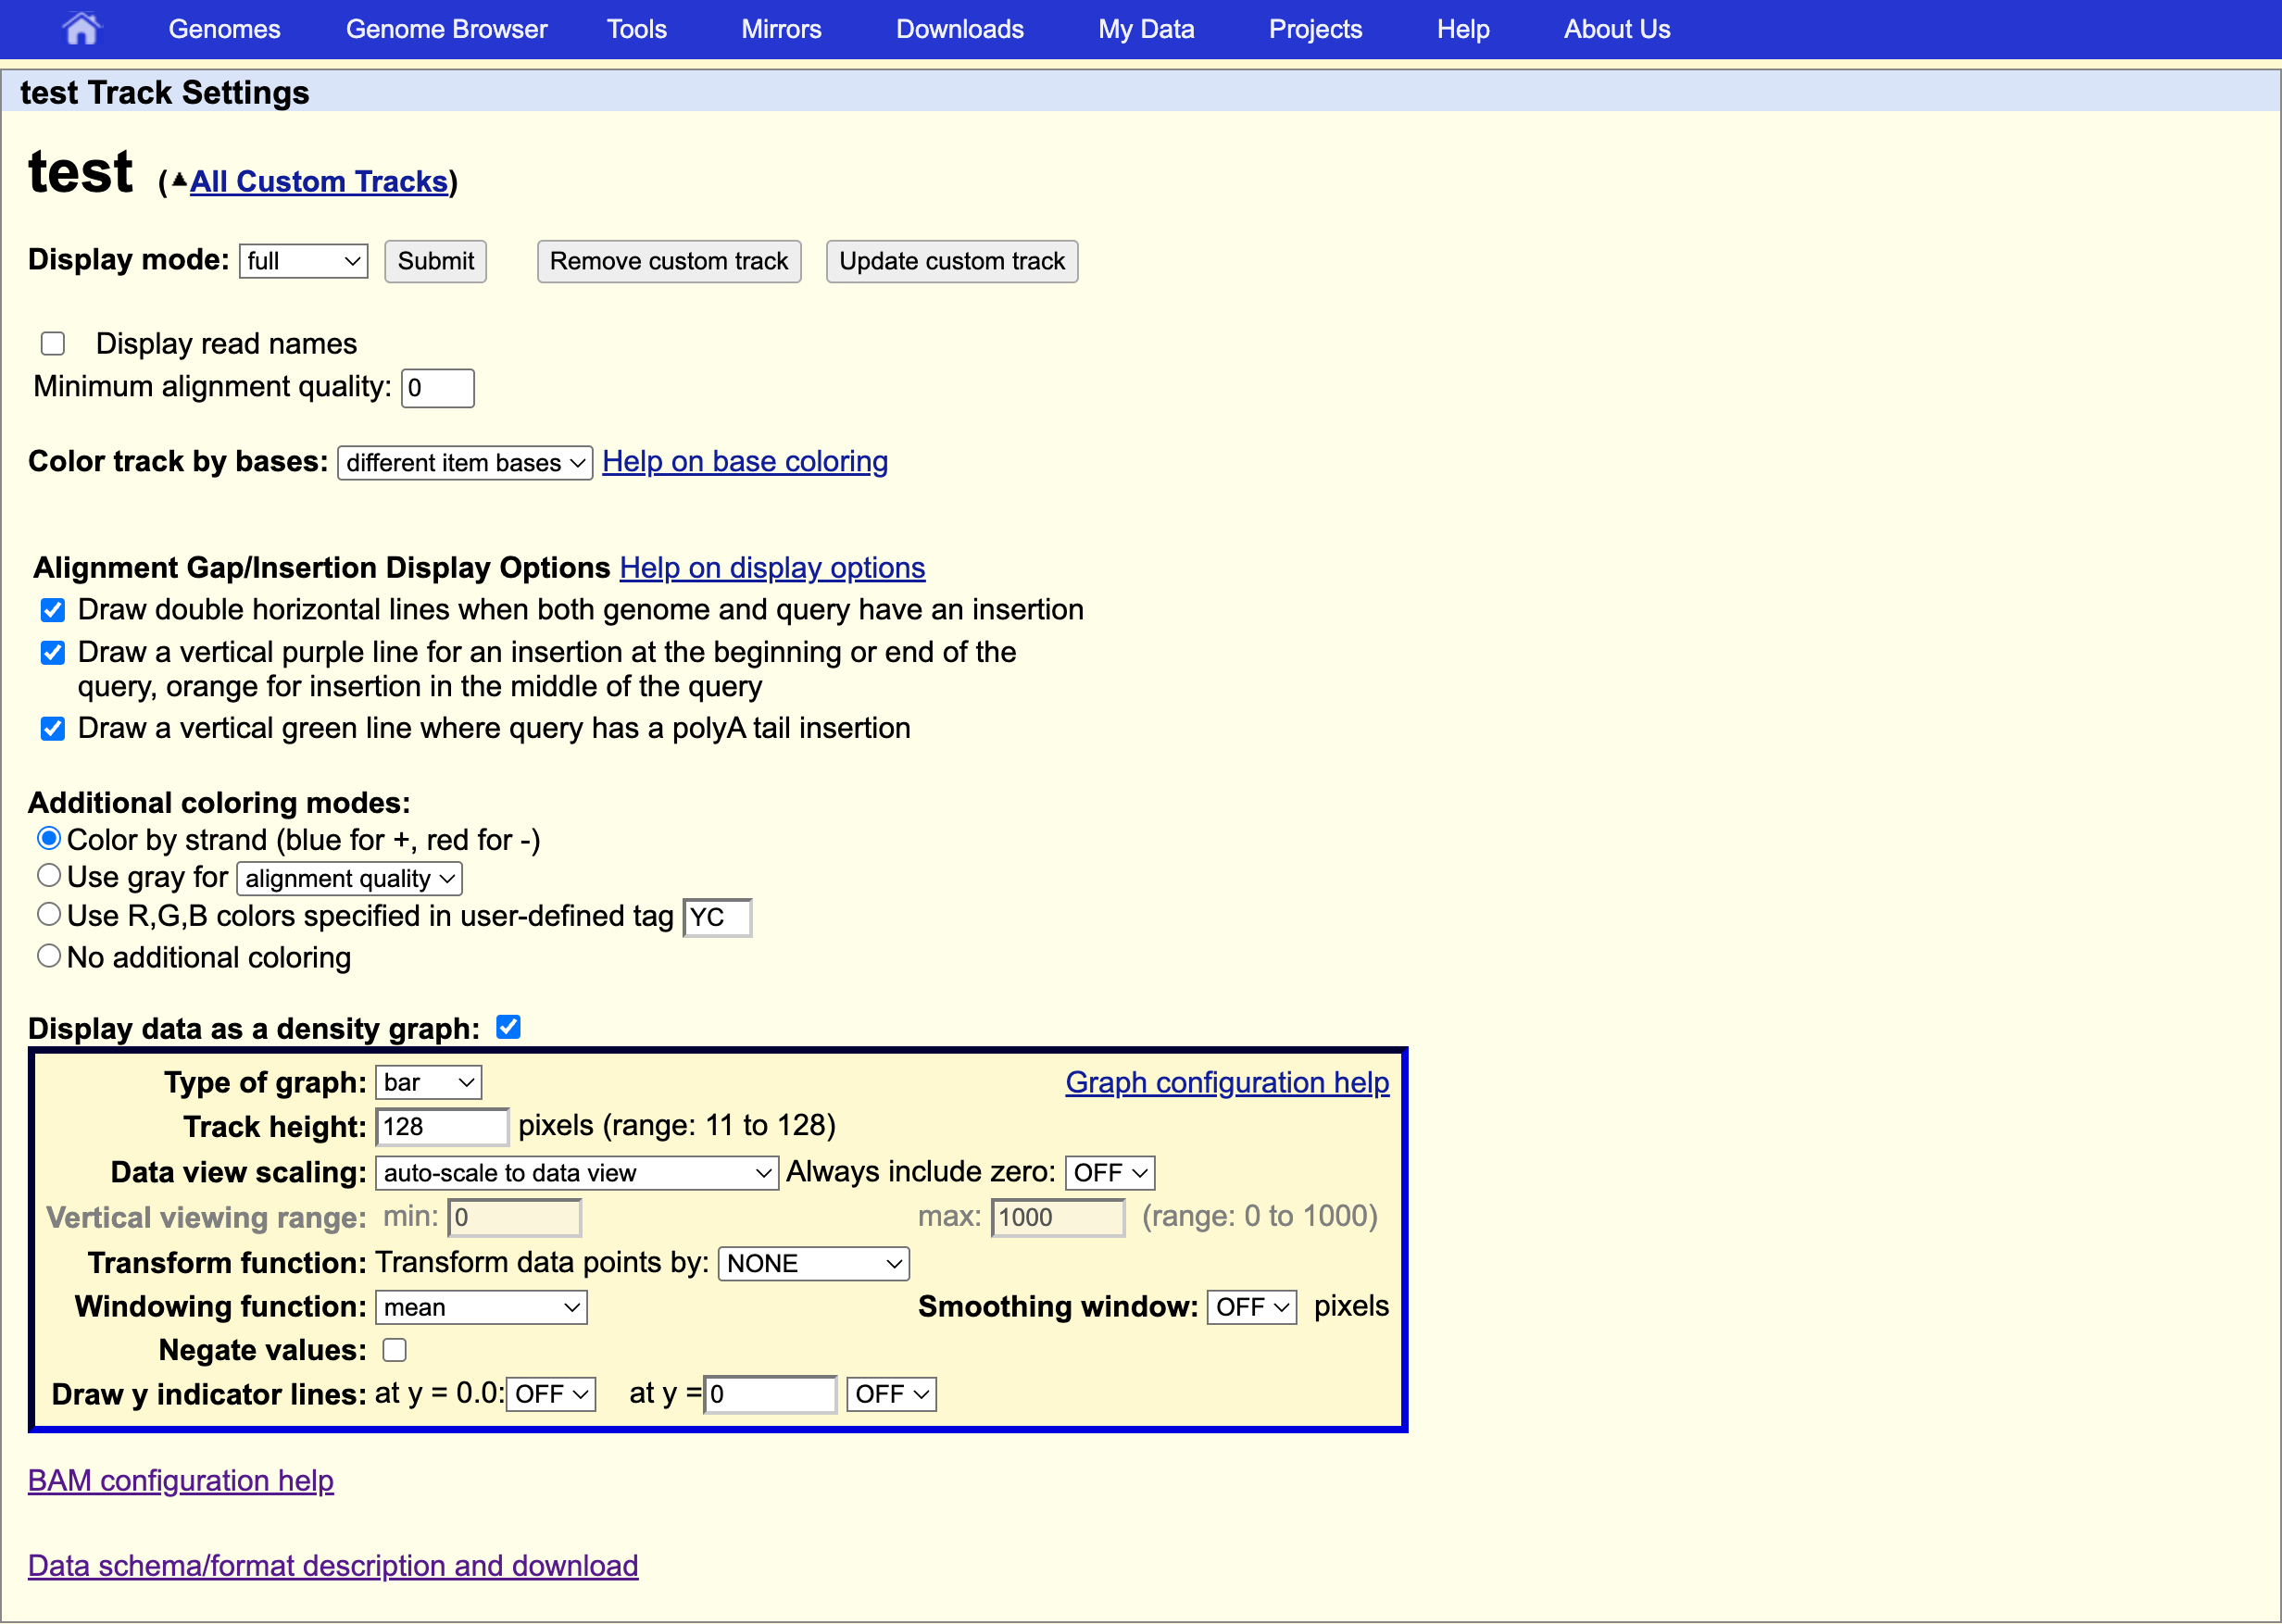This screenshot has width=2282, height=1624.
Task: Click the up-arrow icon beside All Custom Tracks
Action: coord(179,181)
